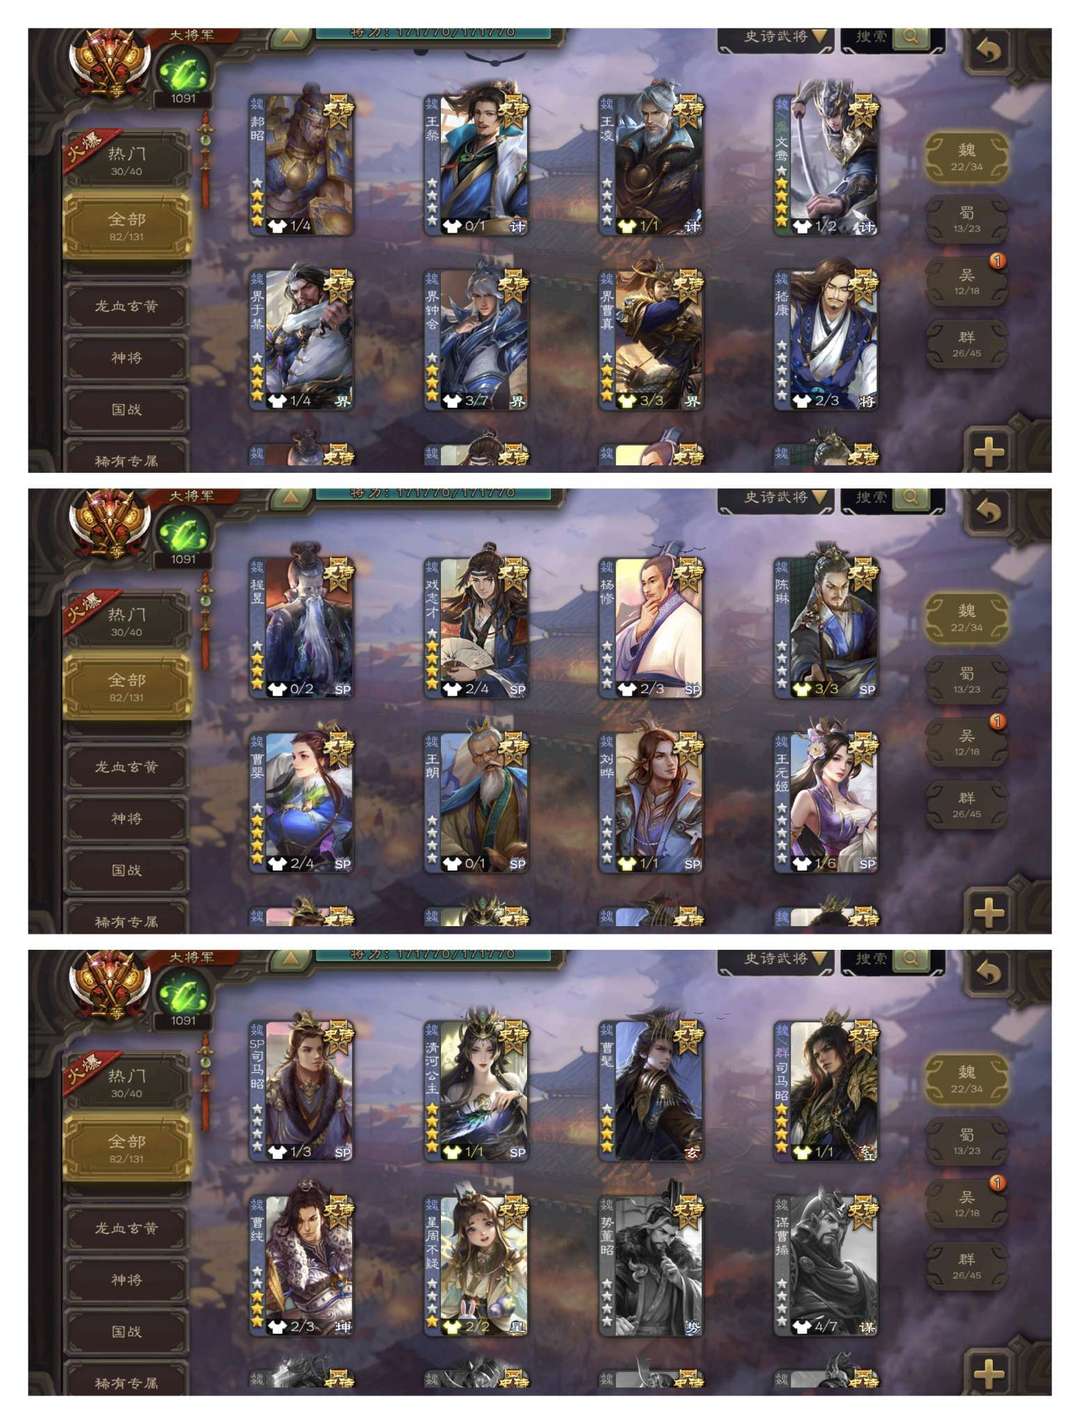Viewport: 1080px width, 1424px height.
Task: Expand the 史诗武将 filter in the bottom screenshot
Action: [776, 961]
